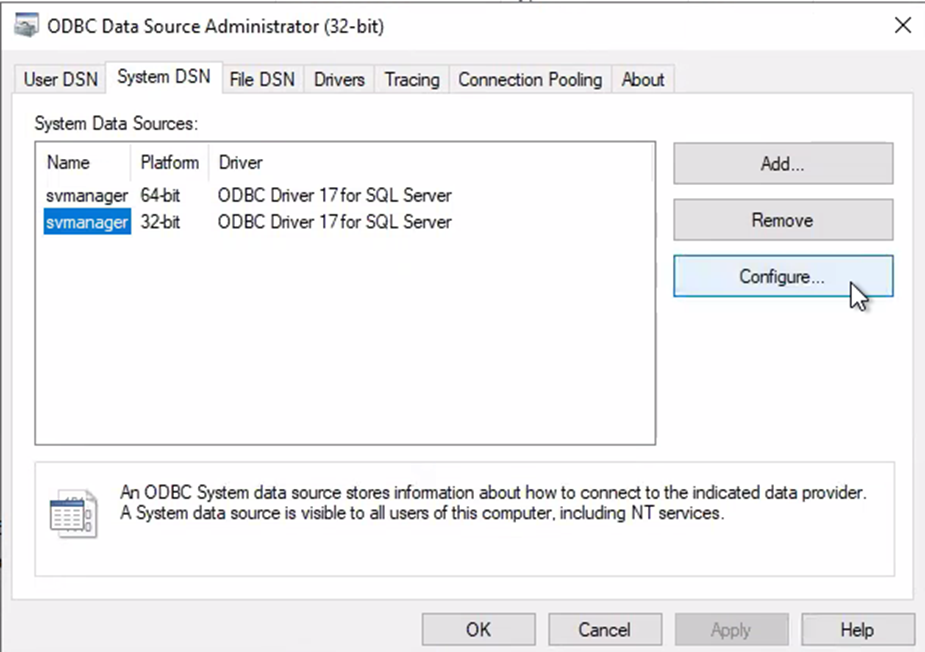The width and height of the screenshot is (925, 652).
Task: Select the 32-bit svmanager data source
Action: tap(87, 222)
